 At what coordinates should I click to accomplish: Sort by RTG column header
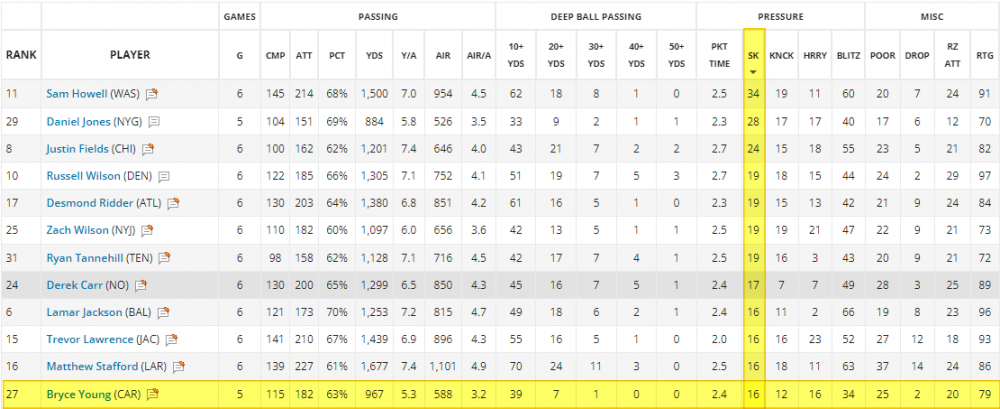click(x=985, y=54)
